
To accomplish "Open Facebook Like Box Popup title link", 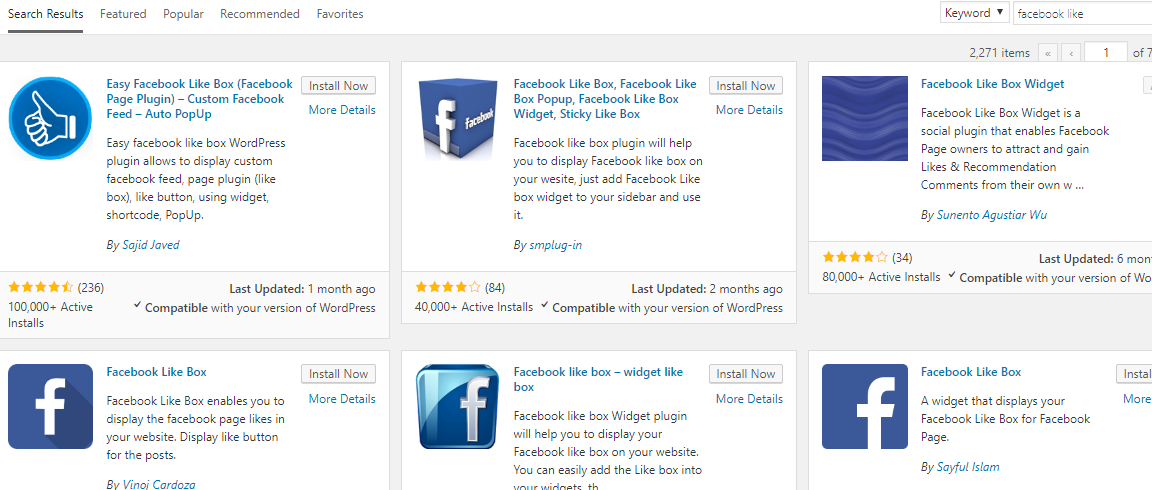I will pos(605,99).
